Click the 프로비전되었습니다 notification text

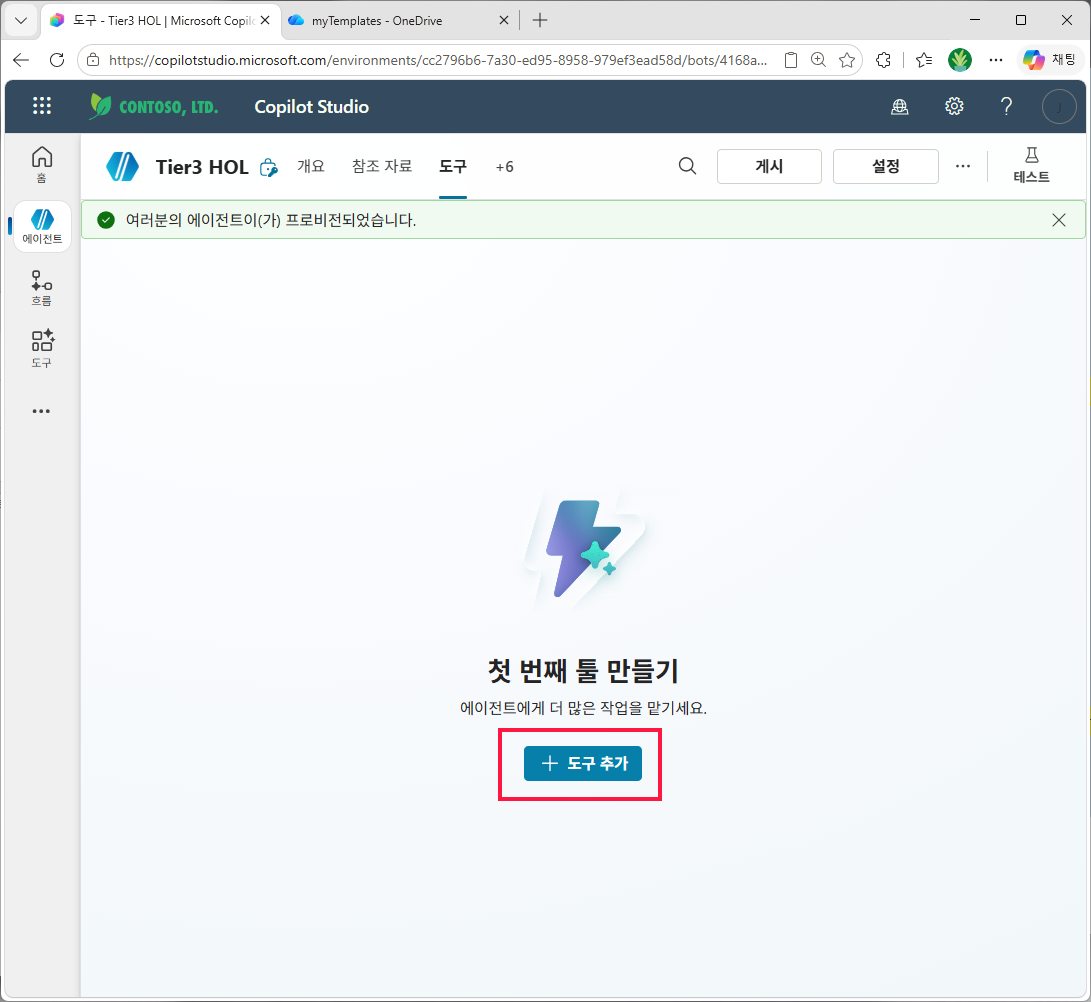click(271, 221)
